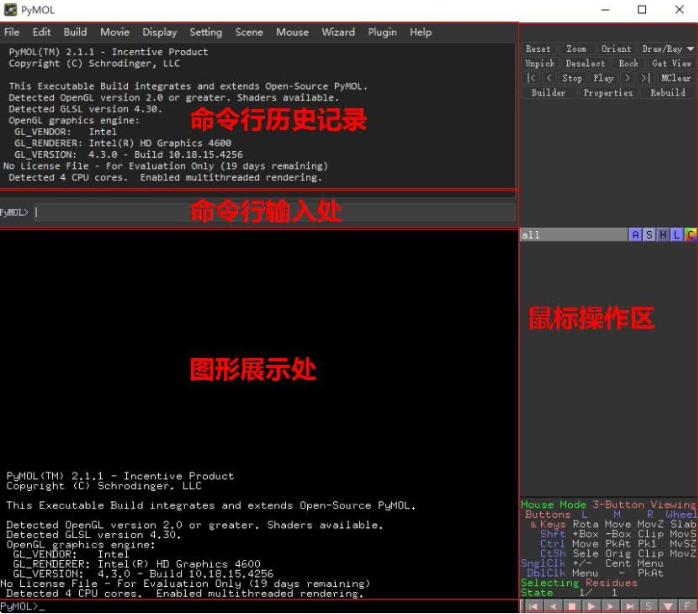
Task: Click the PyMOL> command input field
Action: [x=275, y=212]
